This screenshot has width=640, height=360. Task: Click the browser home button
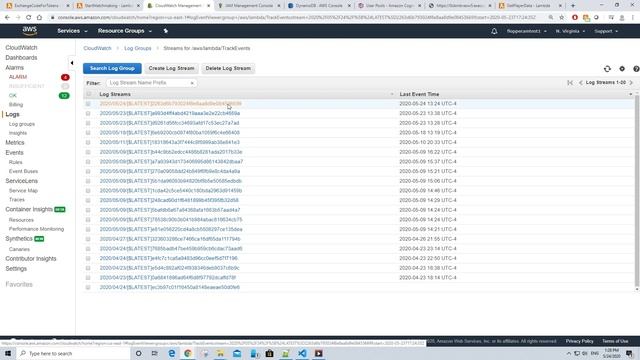[x=39, y=18]
